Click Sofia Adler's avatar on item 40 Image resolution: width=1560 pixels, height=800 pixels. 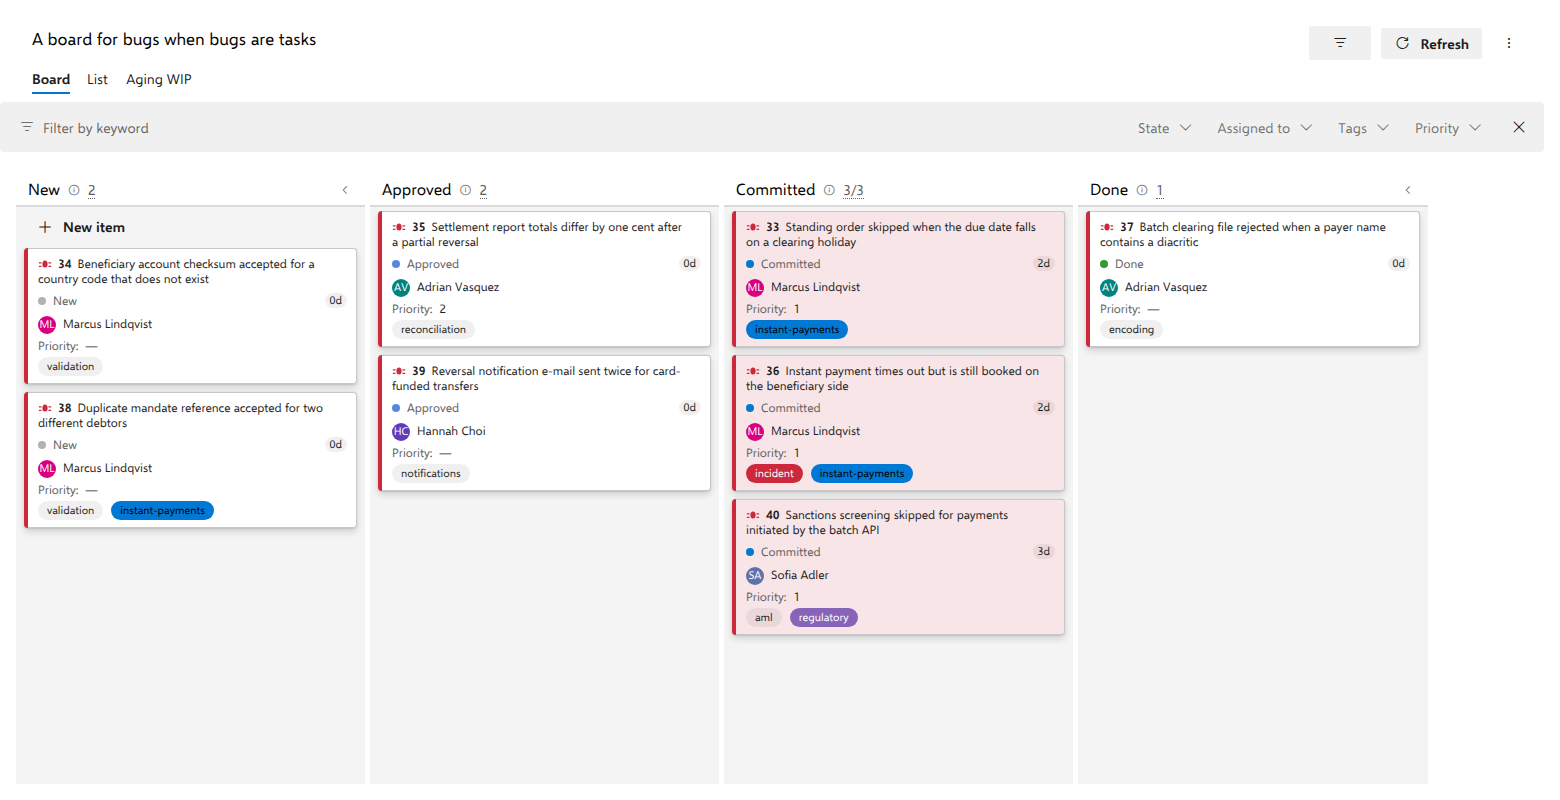coord(755,575)
